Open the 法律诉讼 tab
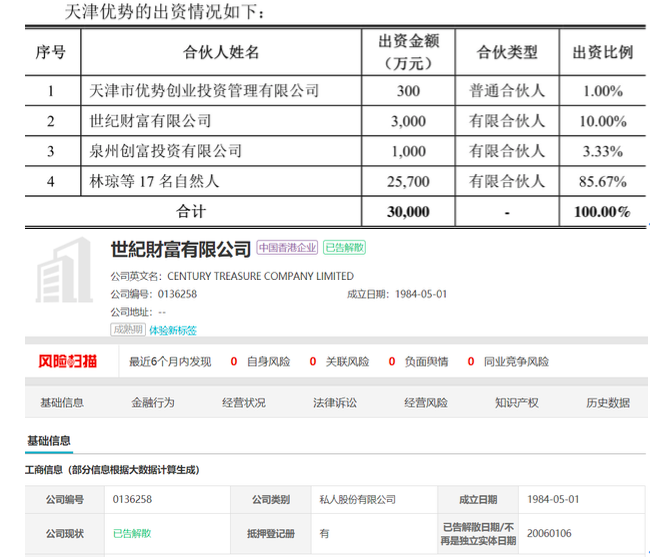 [x=335, y=403]
